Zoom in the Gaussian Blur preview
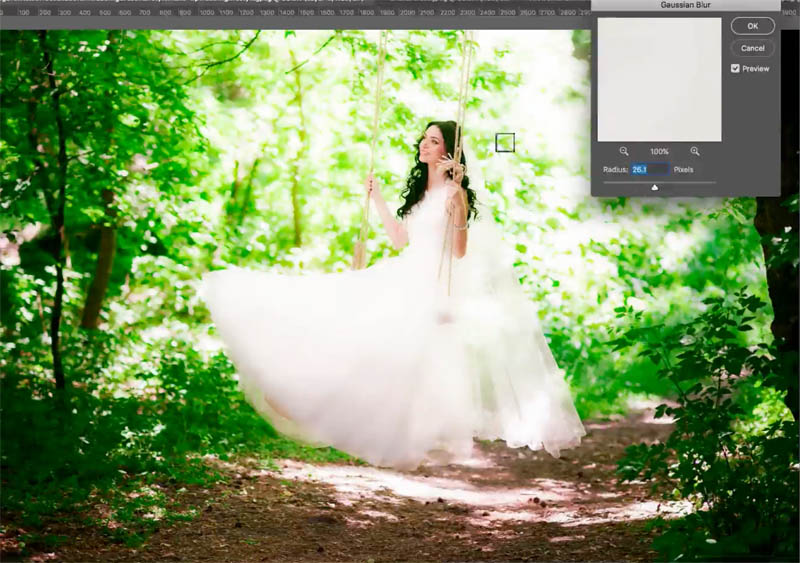The image size is (800, 563). tap(694, 151)
